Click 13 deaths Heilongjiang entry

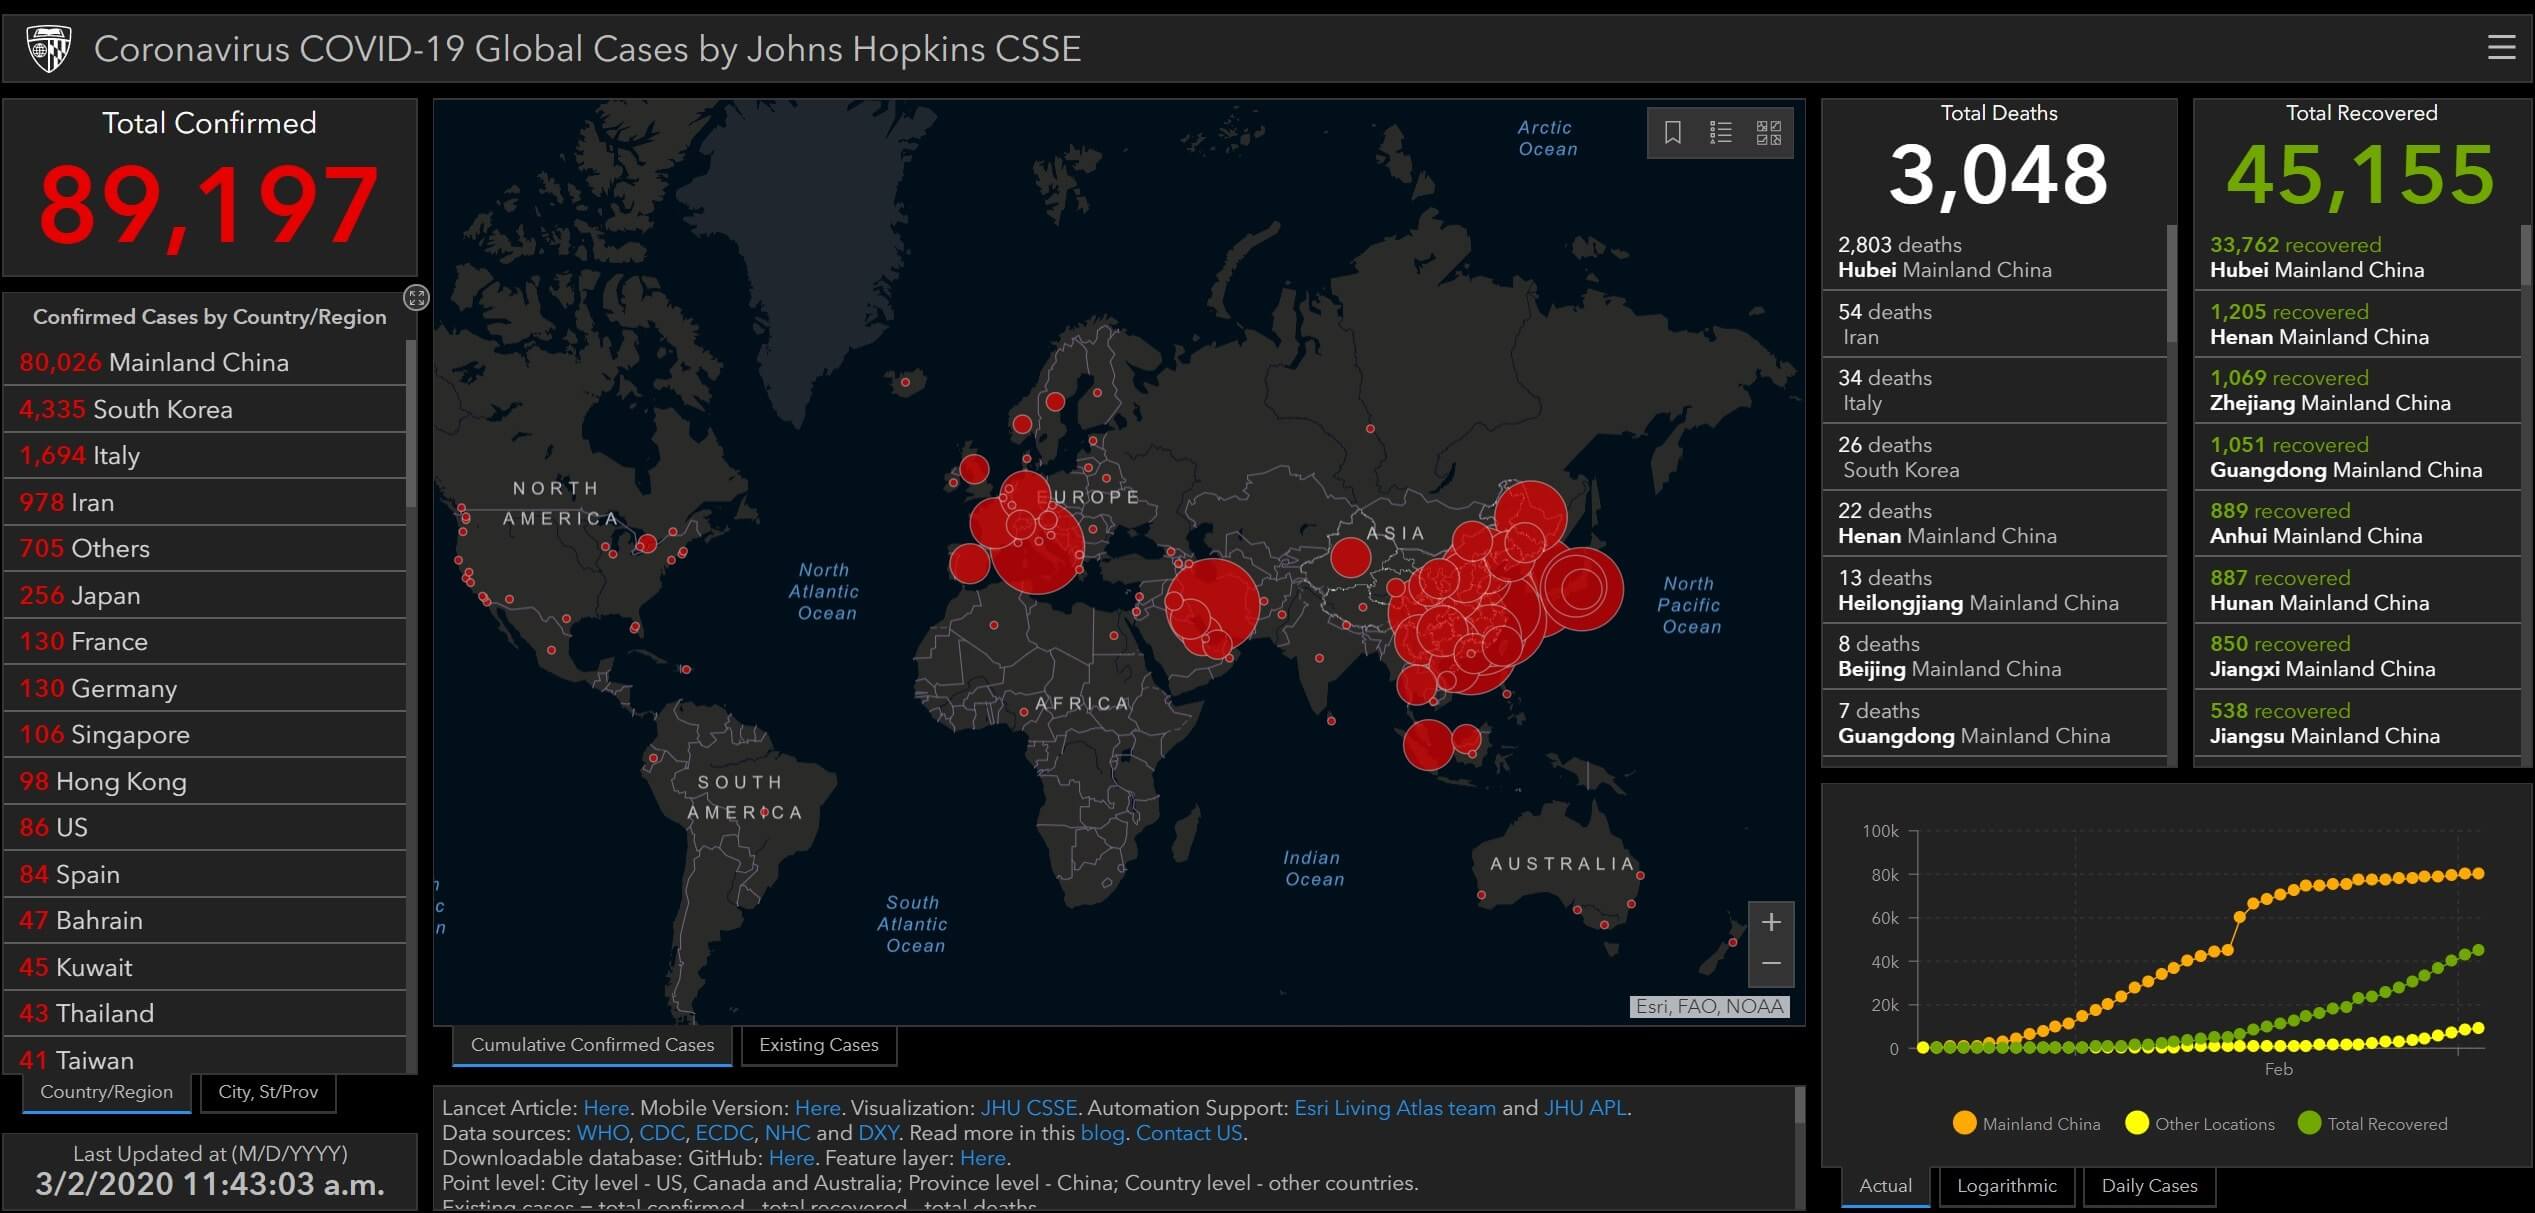(x=1994, y=590)
